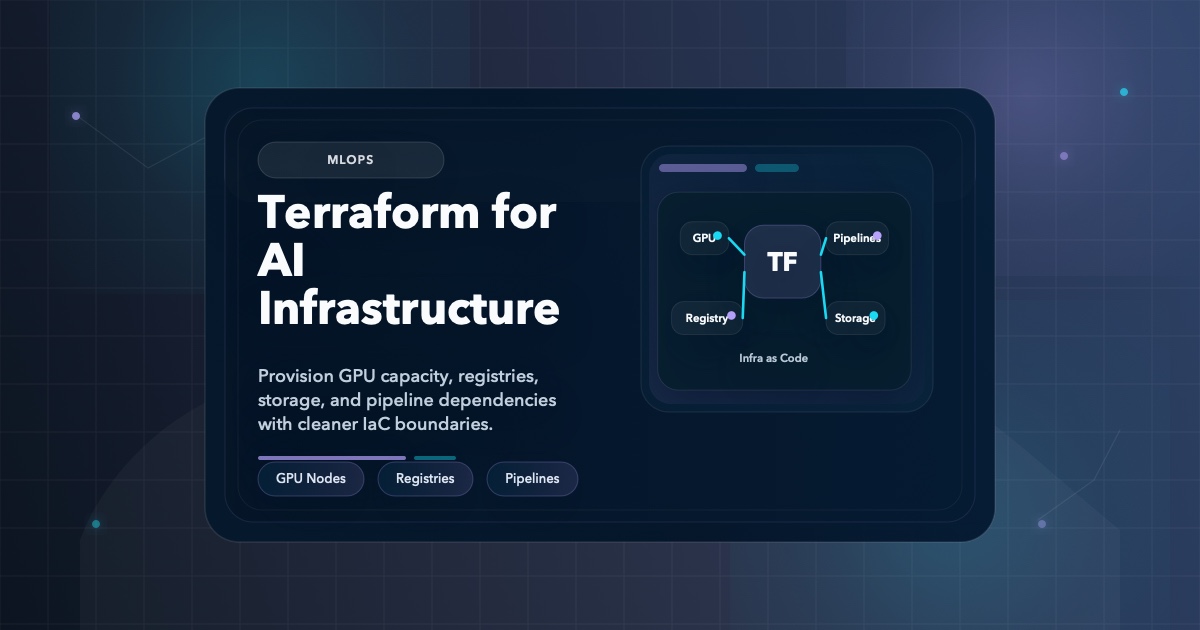Enable the Registries chip

point(425,479)
